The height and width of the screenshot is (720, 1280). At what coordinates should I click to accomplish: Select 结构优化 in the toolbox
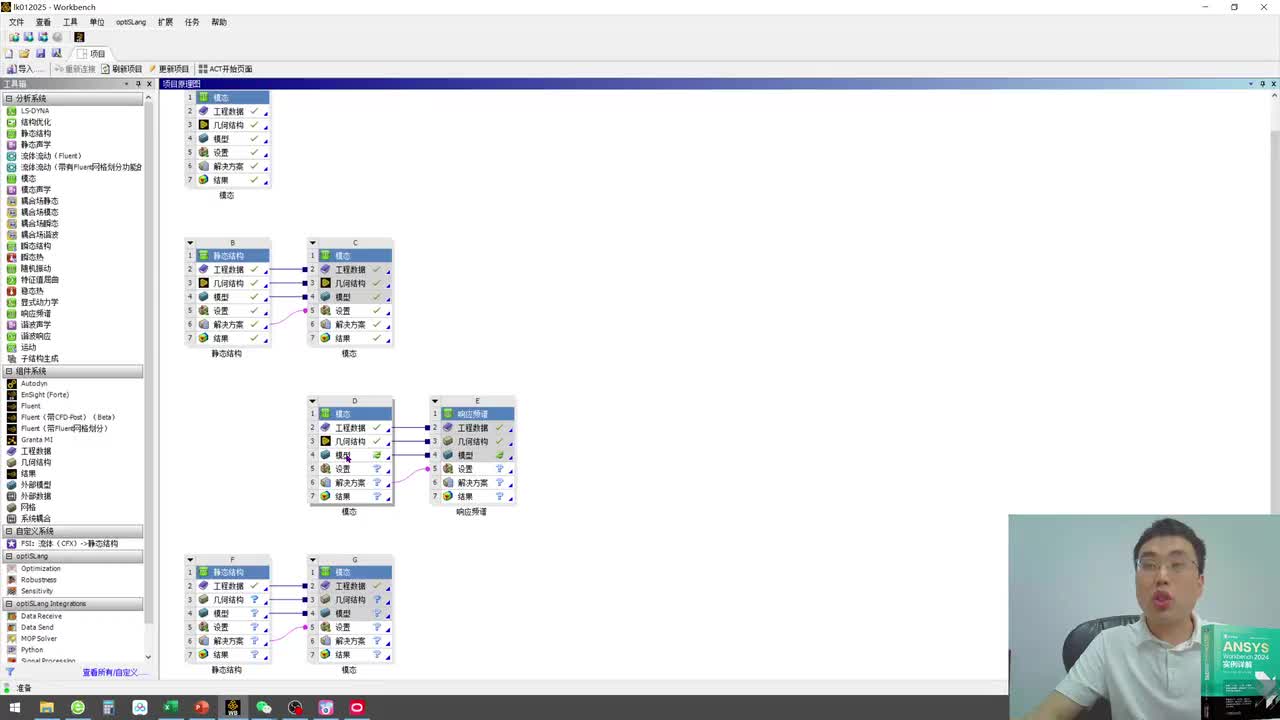click(x=35, y=122)
